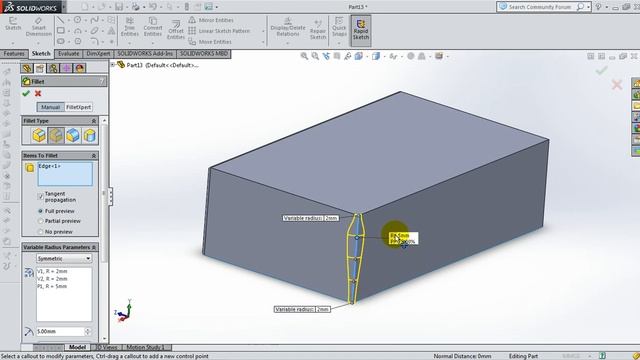The image size is (640, 360).
Task: Click the Linear Sketch Pattern tool
Action: click(219, 31)
